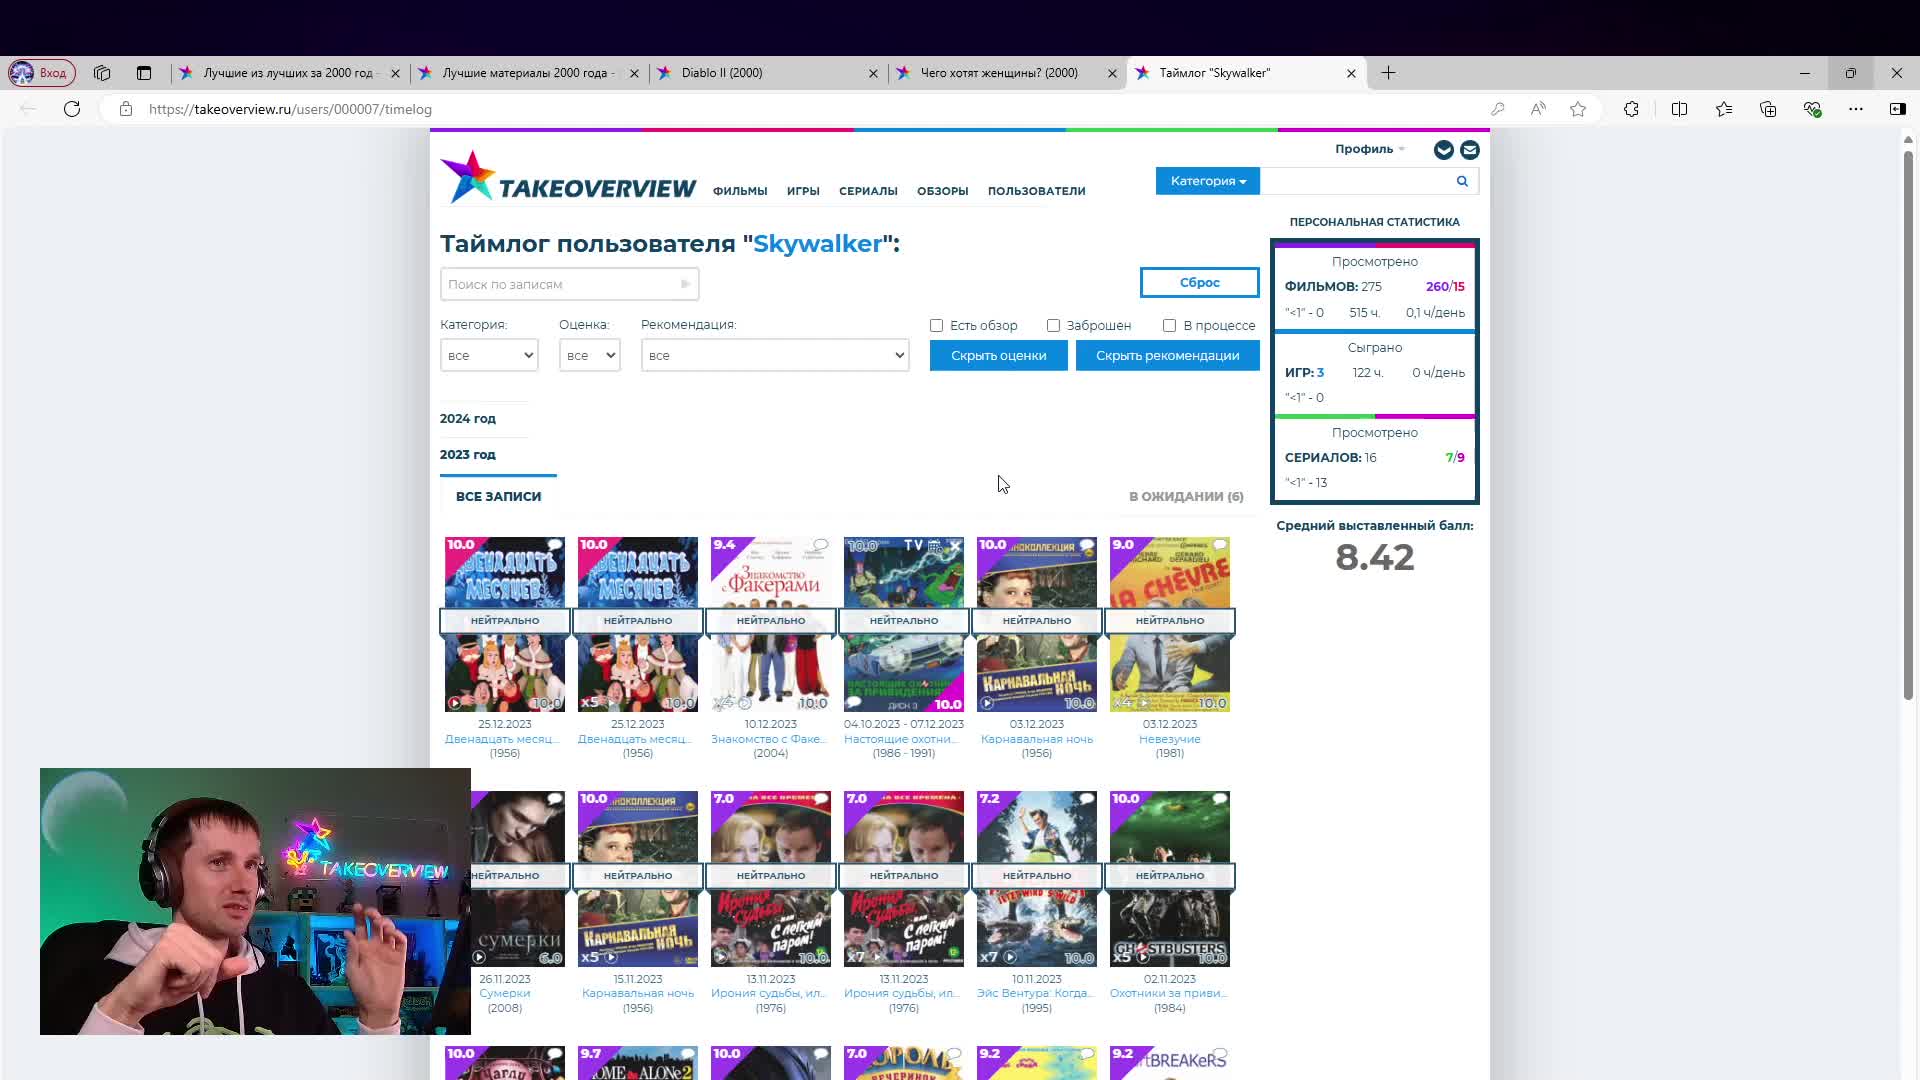The width and height of the screenshot is (1920, 1080).
Task: Refresh the browser page
Action: tap(72, 109)
